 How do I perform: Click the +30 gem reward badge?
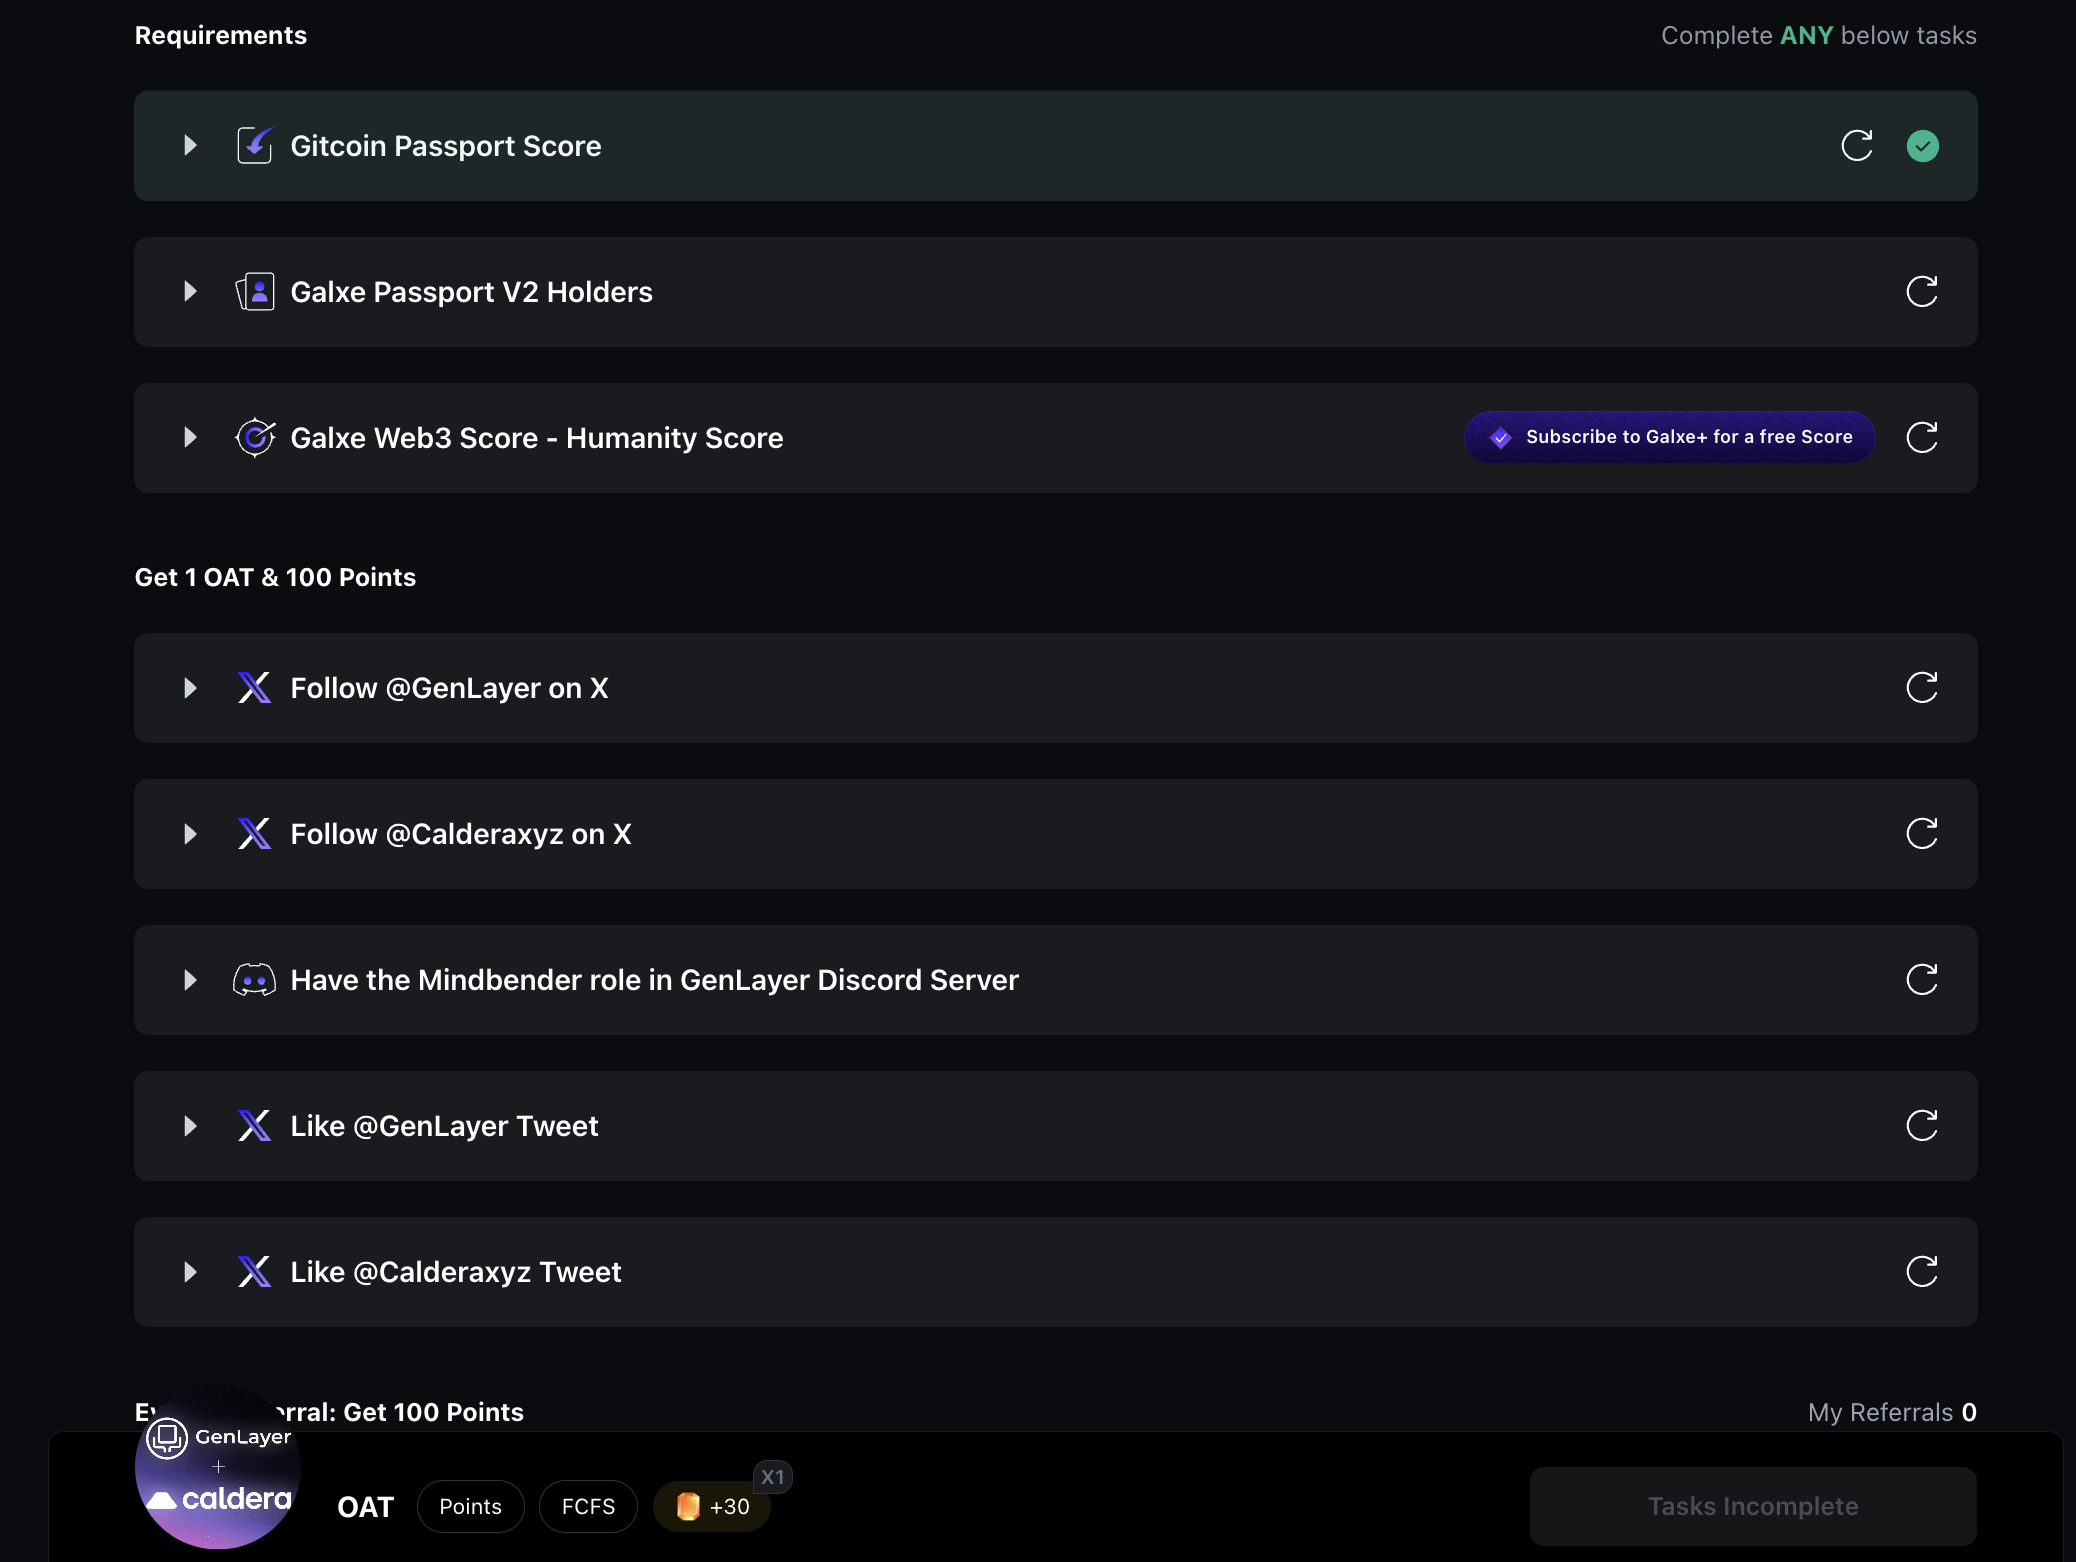712,1506
